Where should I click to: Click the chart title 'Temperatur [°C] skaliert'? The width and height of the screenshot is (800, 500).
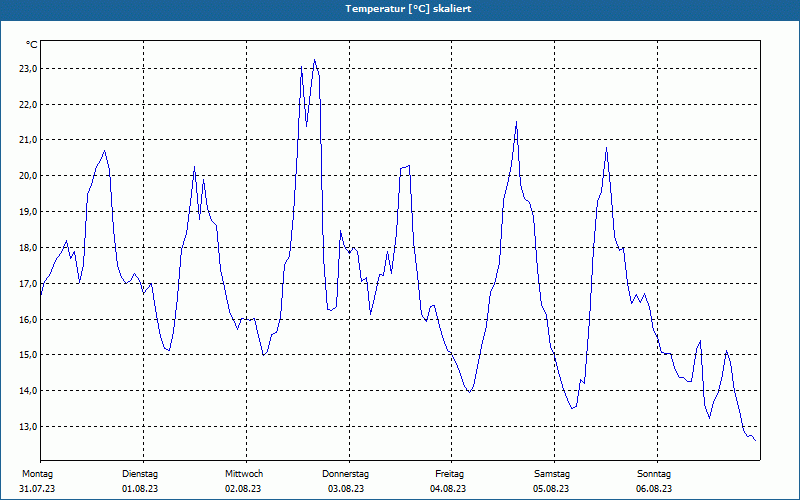pos(408,9)
